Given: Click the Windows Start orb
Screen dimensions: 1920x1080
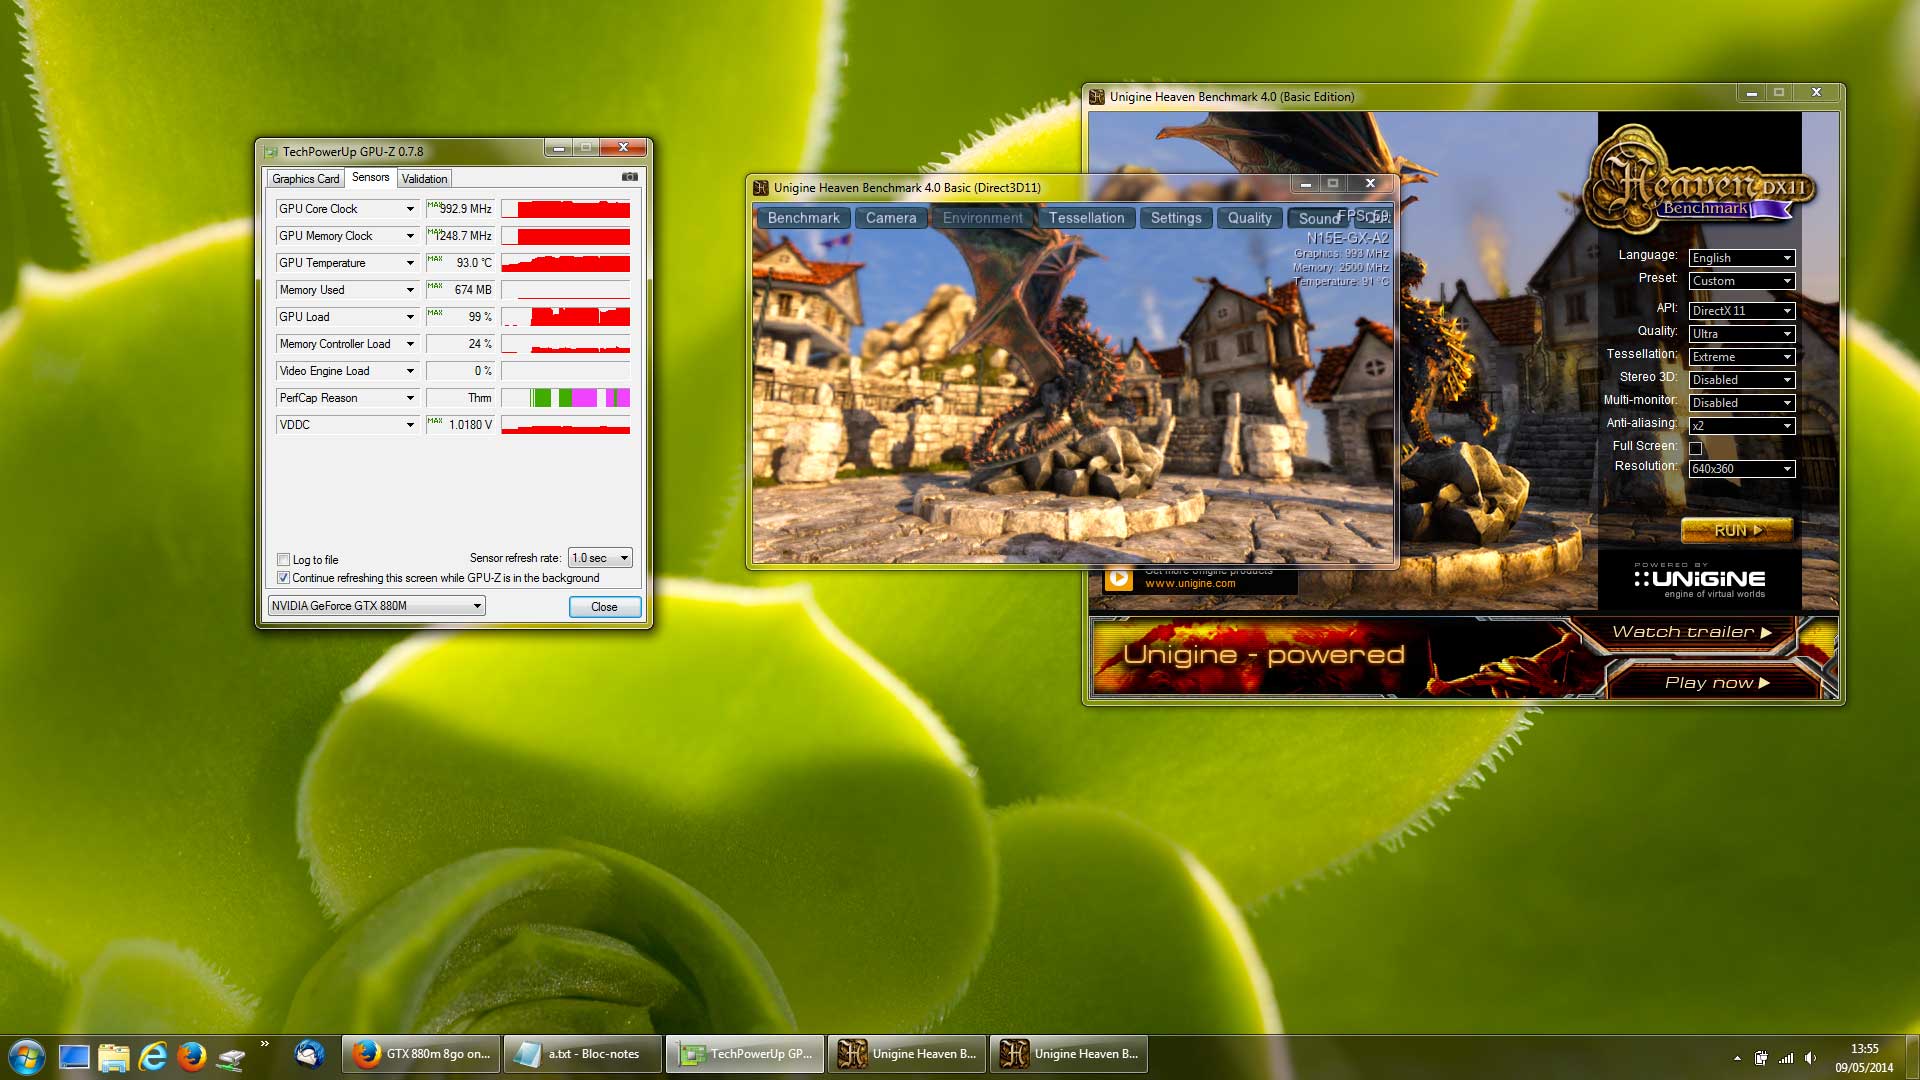Looking at the screenshot, I should (x=26, y=1056).
